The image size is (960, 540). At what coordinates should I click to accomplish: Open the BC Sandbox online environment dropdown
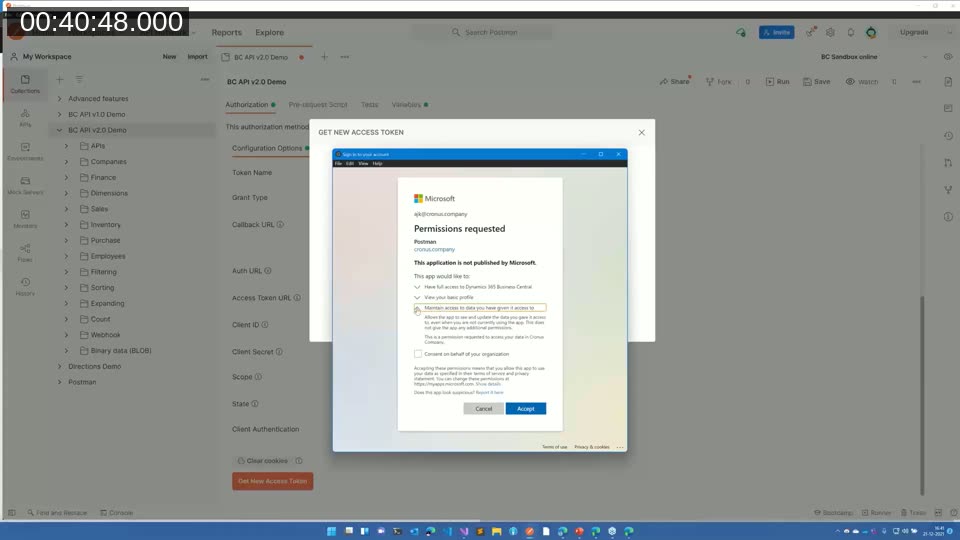coord(874,57)
